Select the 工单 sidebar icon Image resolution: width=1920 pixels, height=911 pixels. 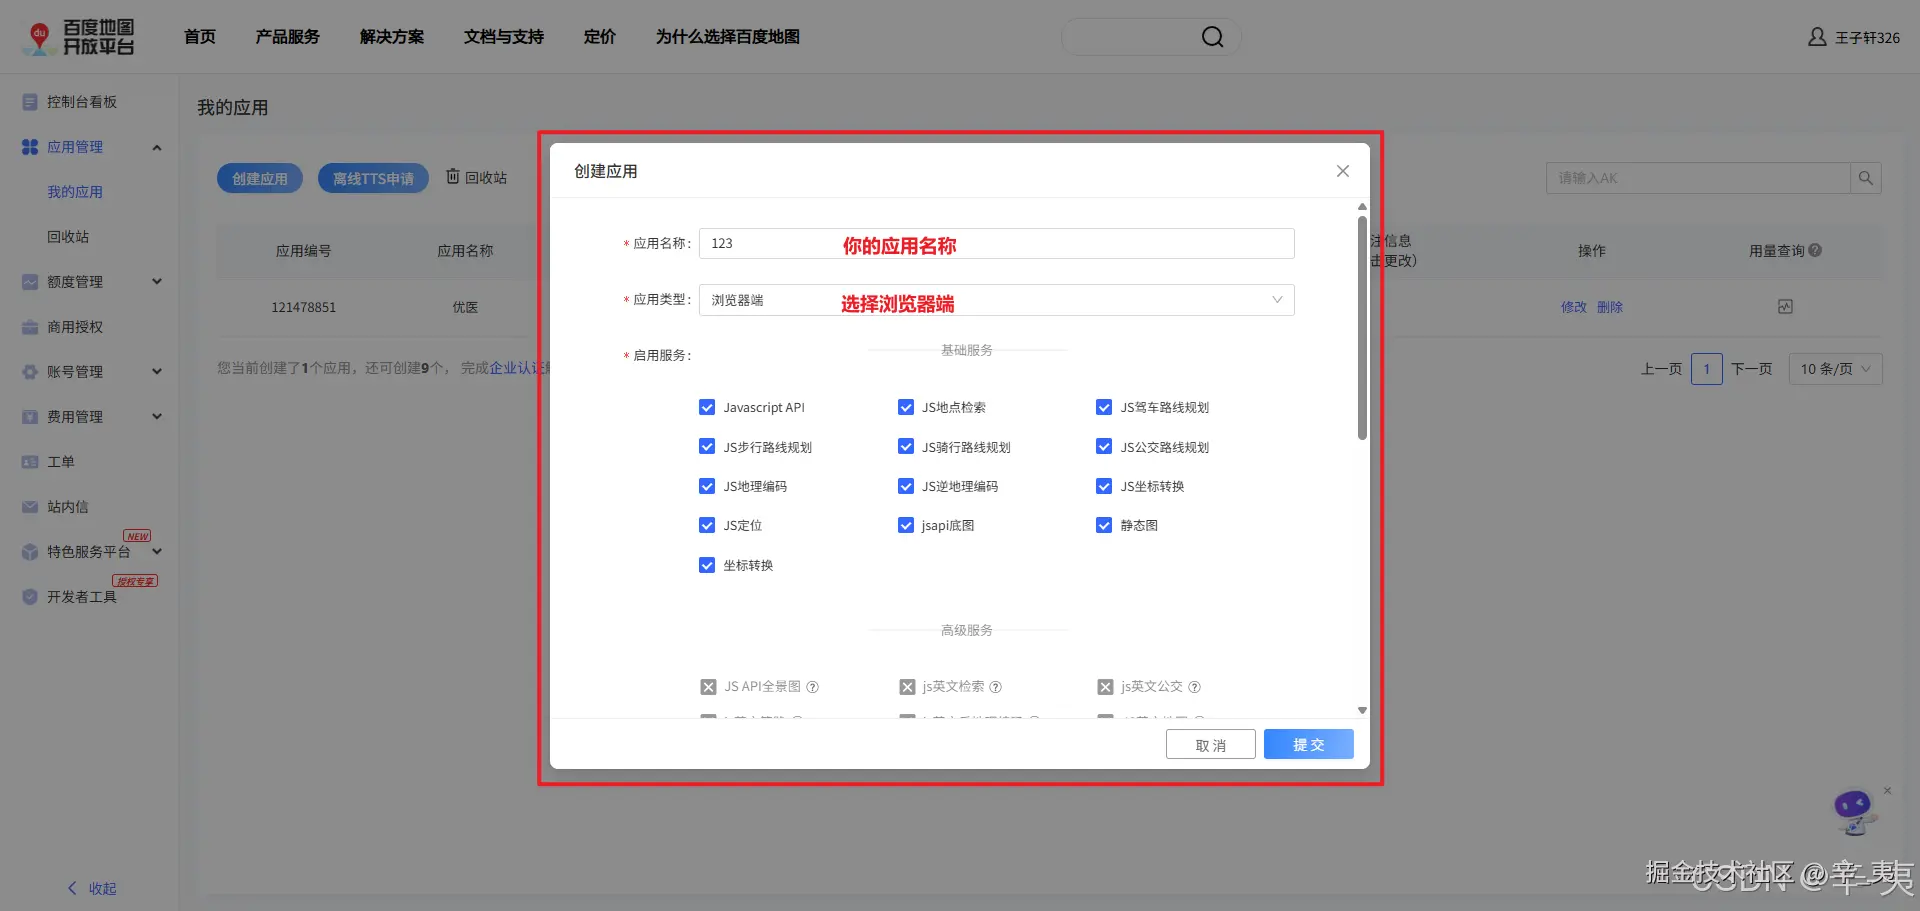coord(30,461)
